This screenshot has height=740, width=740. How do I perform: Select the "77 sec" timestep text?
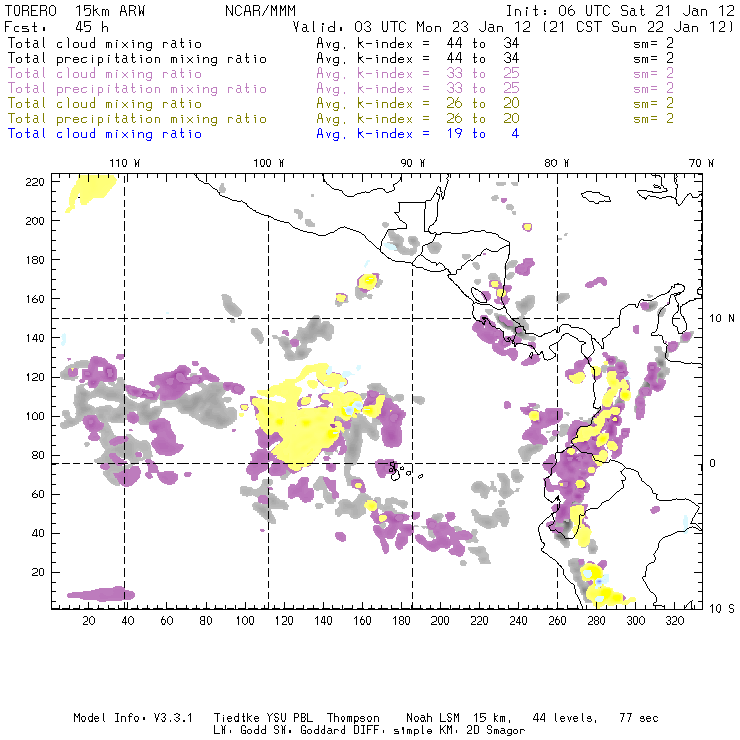tap(639, 718)
